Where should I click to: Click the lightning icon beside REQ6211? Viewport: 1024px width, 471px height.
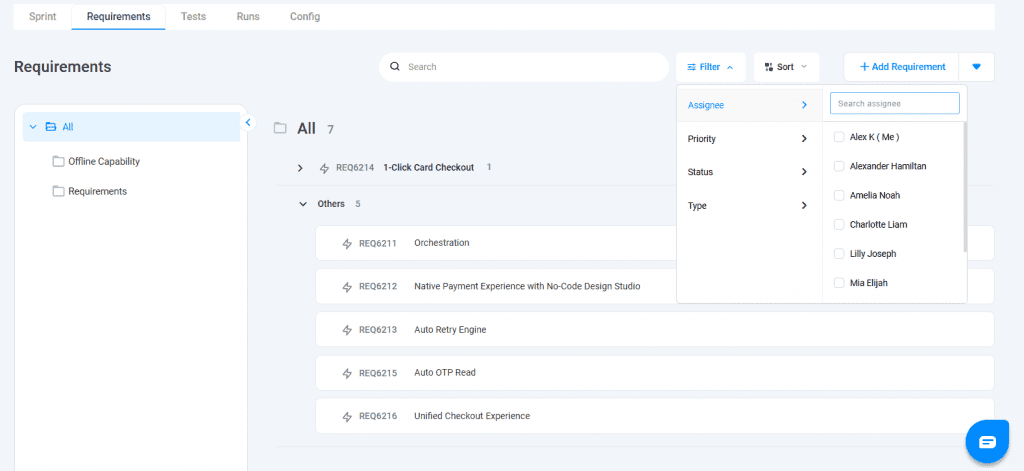tap(347, 243)
